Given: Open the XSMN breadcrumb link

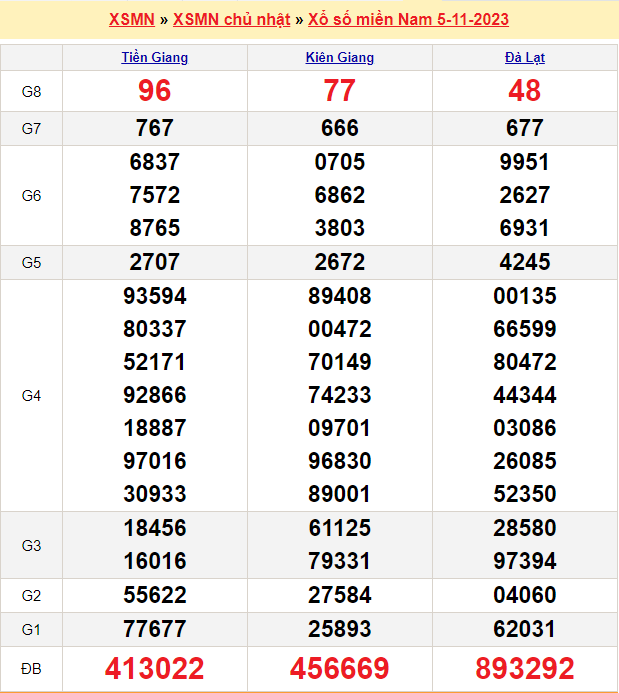Looking at the screenshot, I should point(131,20).
